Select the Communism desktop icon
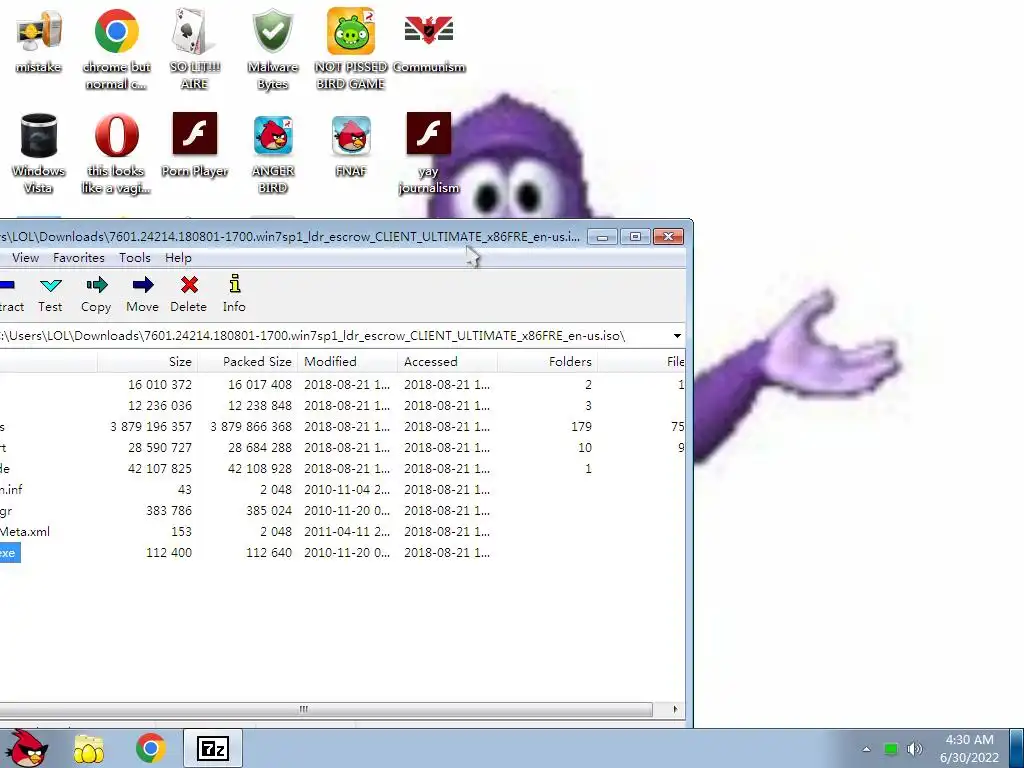 pyautogui.click(x=429, y=40)
